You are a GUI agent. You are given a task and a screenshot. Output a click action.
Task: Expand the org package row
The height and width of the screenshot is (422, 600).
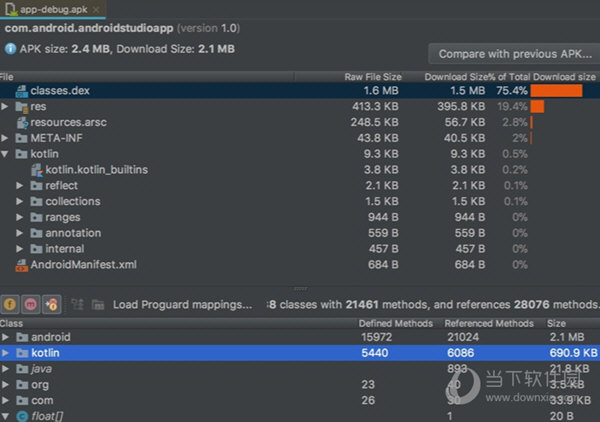5,385
